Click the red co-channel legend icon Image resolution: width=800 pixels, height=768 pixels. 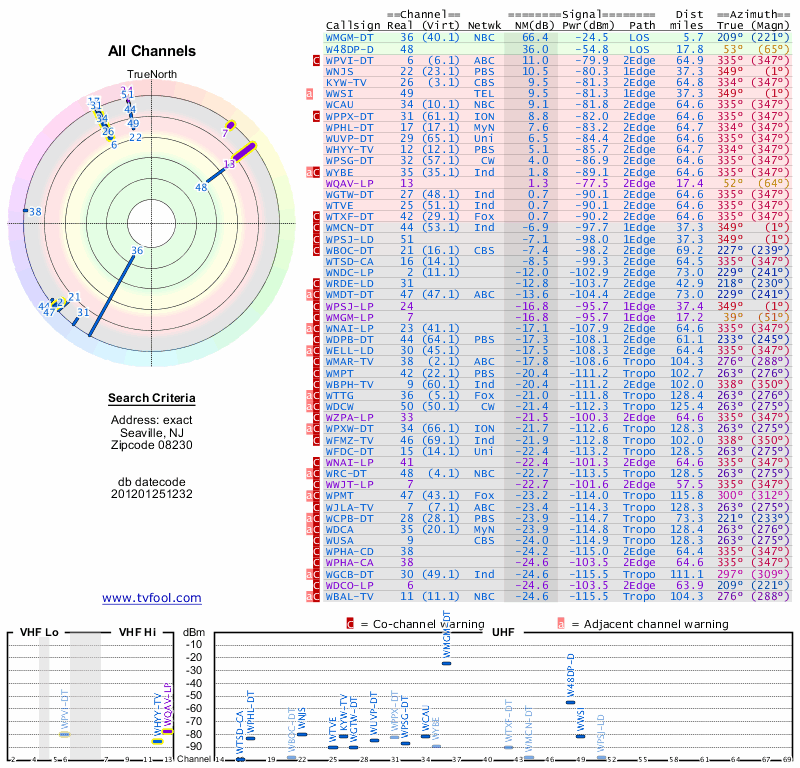coord(350,624)
